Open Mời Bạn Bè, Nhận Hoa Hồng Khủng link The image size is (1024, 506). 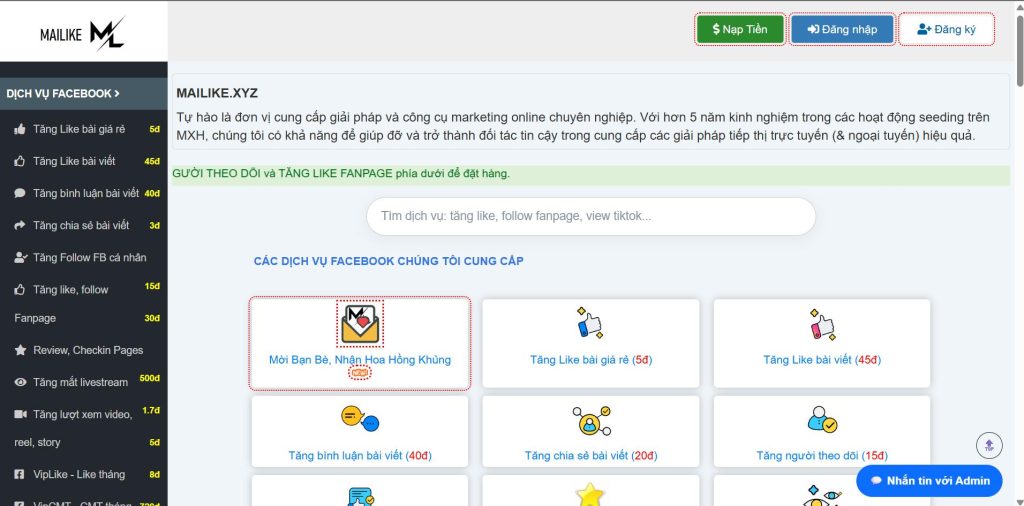coord(360,360)
